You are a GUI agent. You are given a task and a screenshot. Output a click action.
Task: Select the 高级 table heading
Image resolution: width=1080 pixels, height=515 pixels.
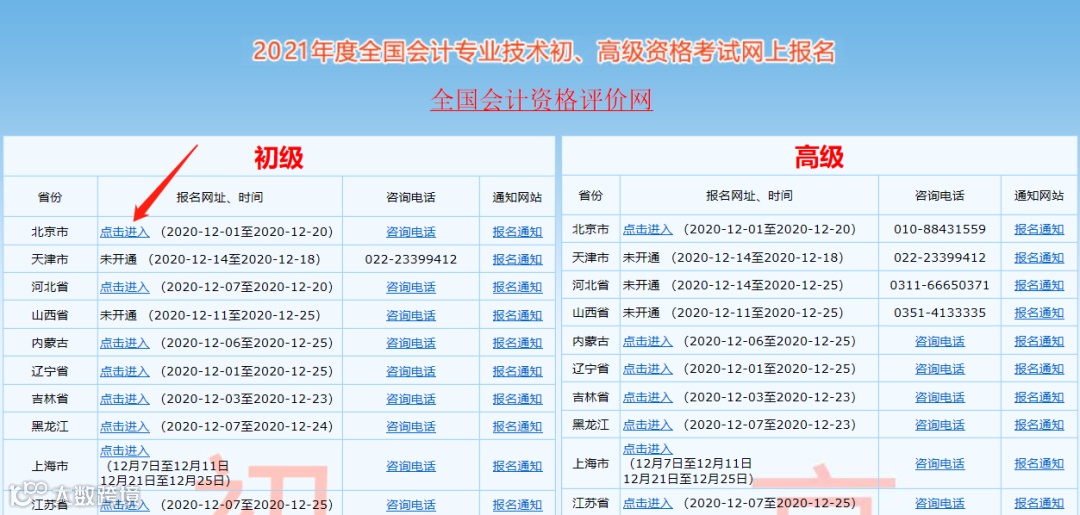[819, 158]
